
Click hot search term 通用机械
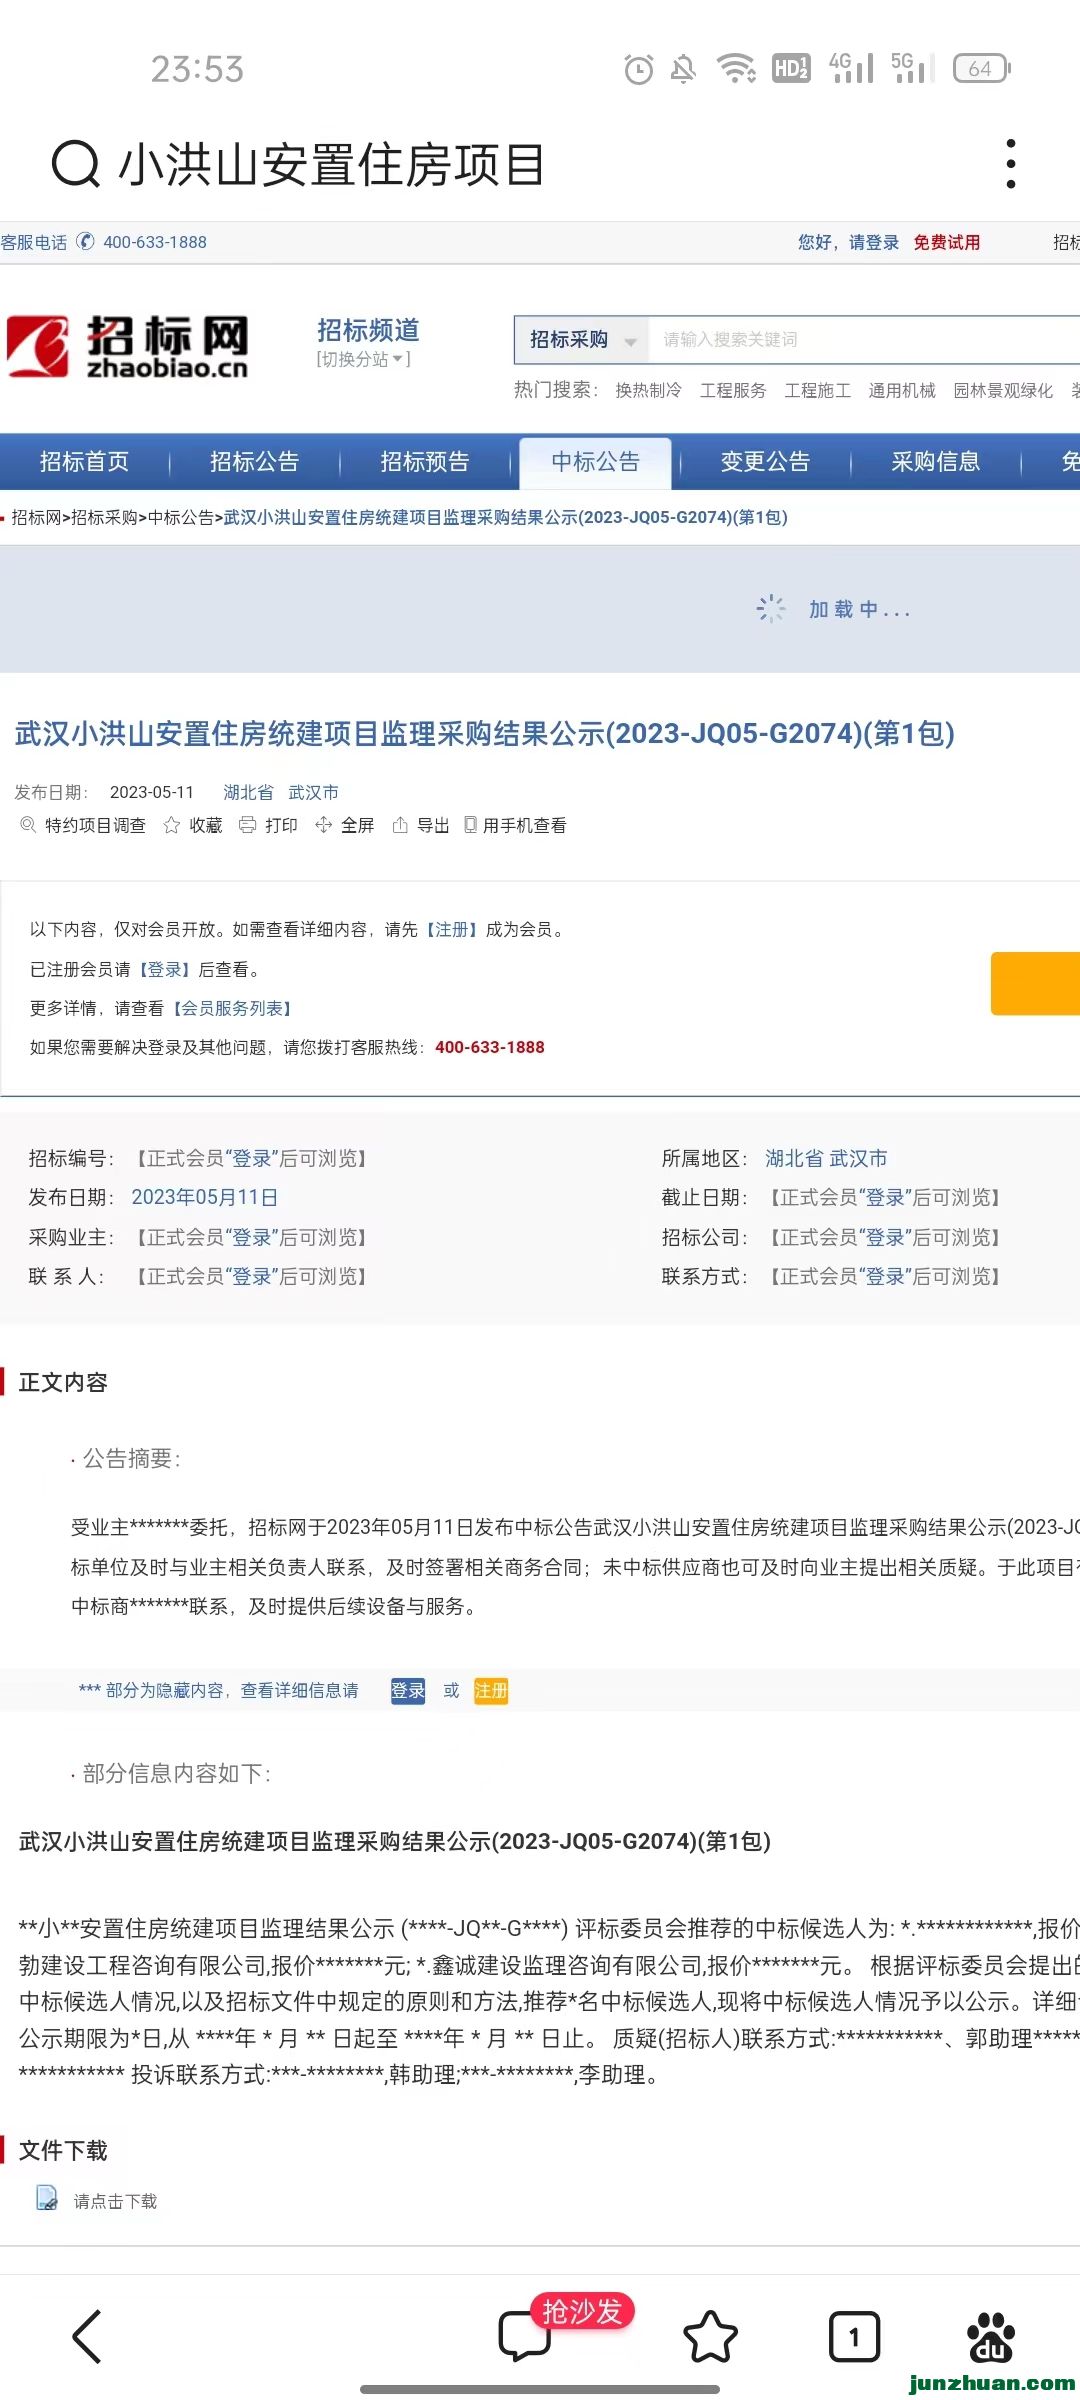(x=902, y=390)
